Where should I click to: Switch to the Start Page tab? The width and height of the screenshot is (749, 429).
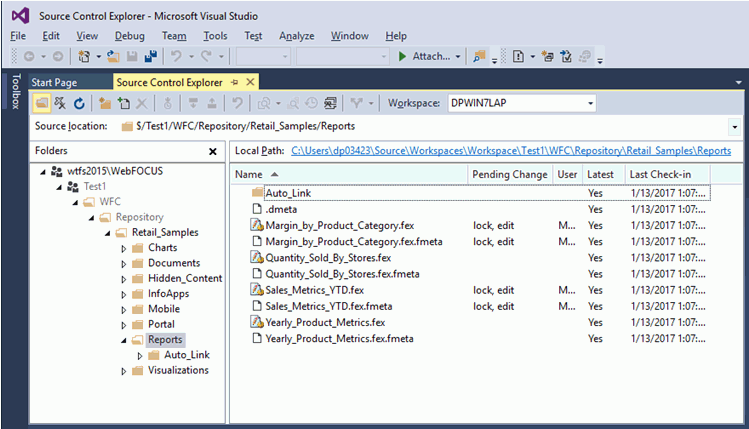coord(55,82)
